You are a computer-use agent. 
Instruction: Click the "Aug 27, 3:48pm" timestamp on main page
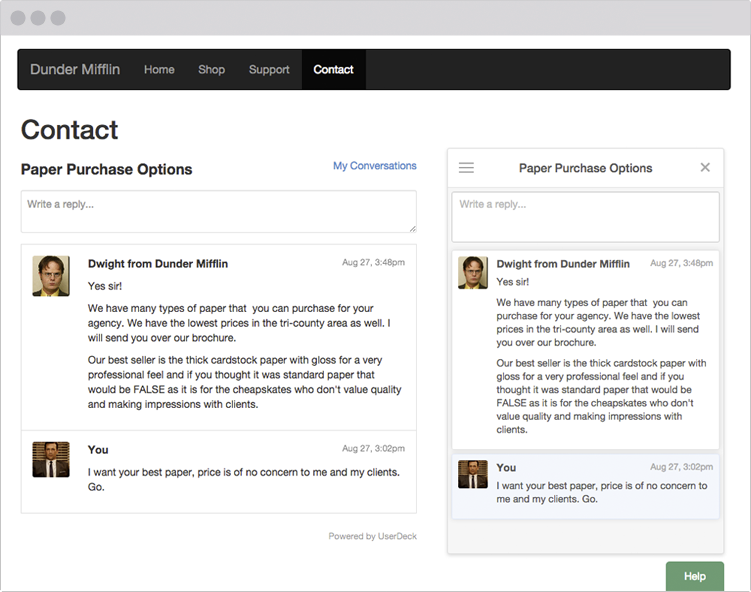373,262
